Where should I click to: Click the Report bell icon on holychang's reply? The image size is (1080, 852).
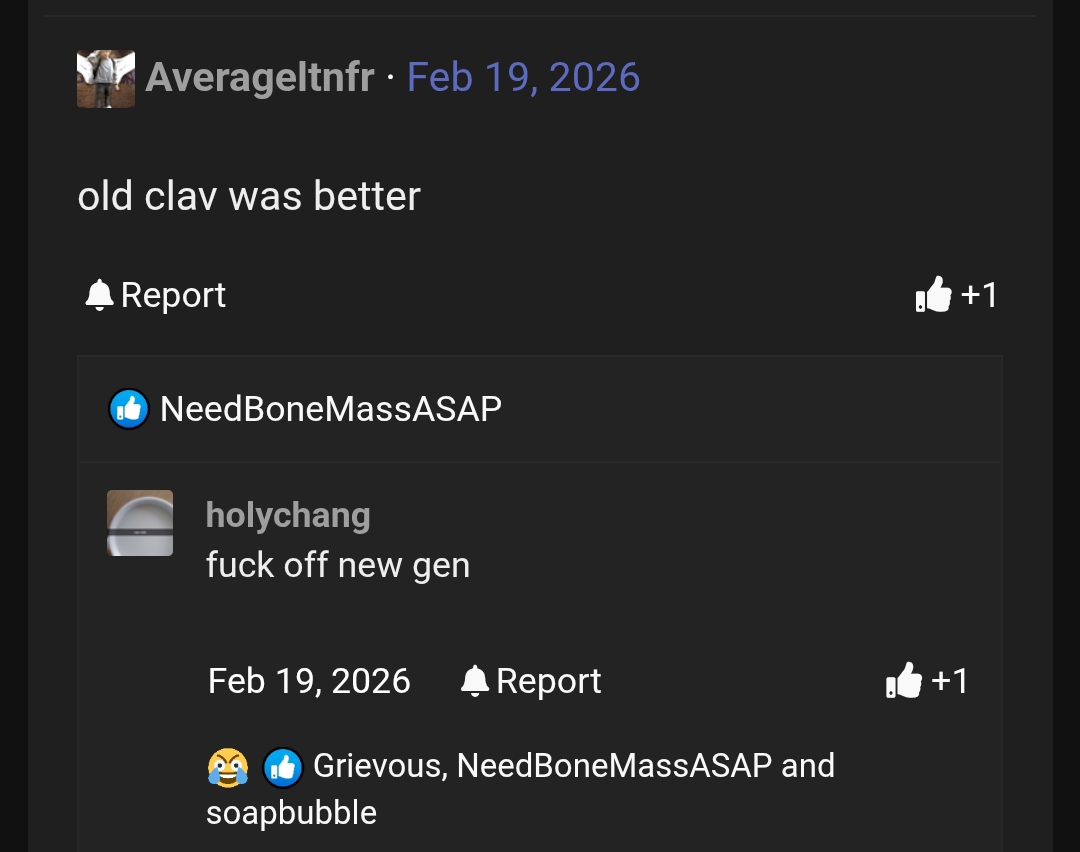pyautogui.click(x=476, y=680)
